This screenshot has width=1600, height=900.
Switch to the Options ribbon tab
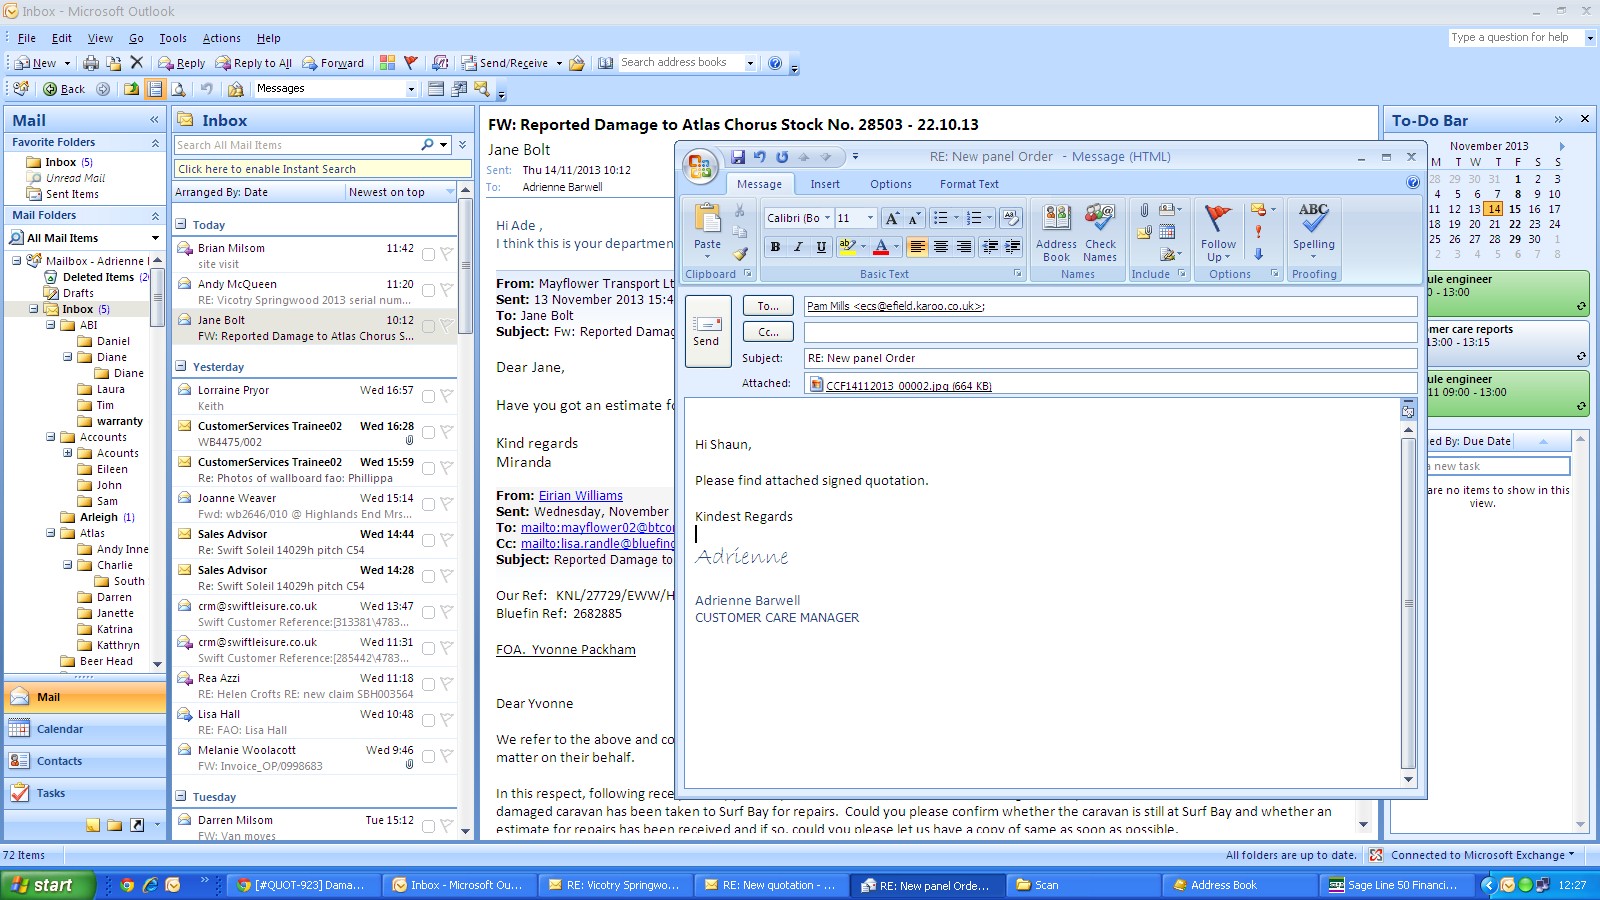point(890,184)
